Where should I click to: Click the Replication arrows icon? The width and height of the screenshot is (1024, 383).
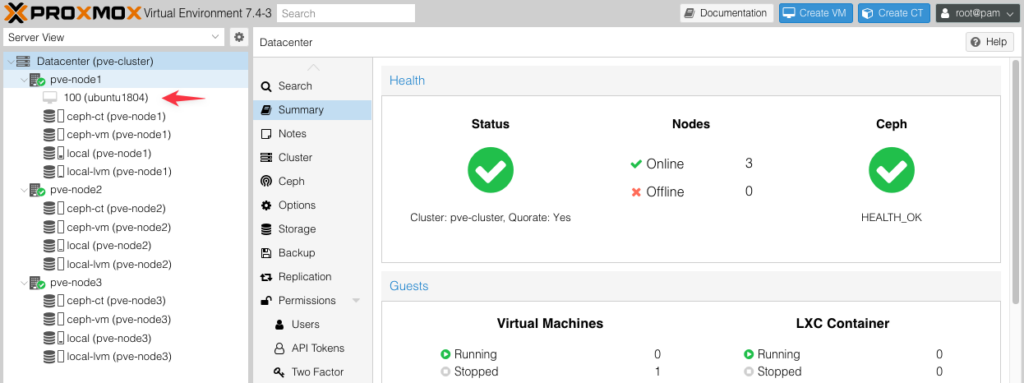[x=266, y=277]
